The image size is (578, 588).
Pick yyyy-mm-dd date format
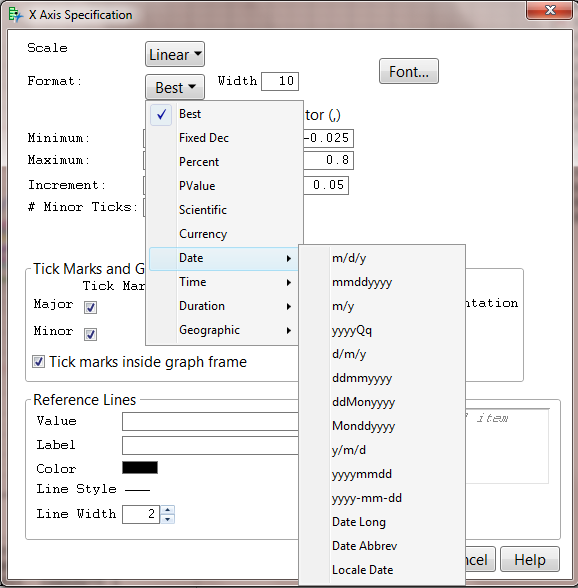click(382, 498)
